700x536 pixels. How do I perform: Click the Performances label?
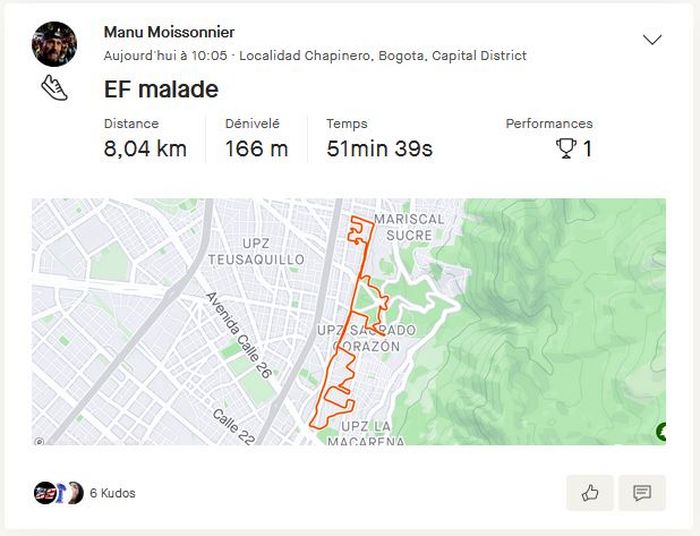coord(549,124)
